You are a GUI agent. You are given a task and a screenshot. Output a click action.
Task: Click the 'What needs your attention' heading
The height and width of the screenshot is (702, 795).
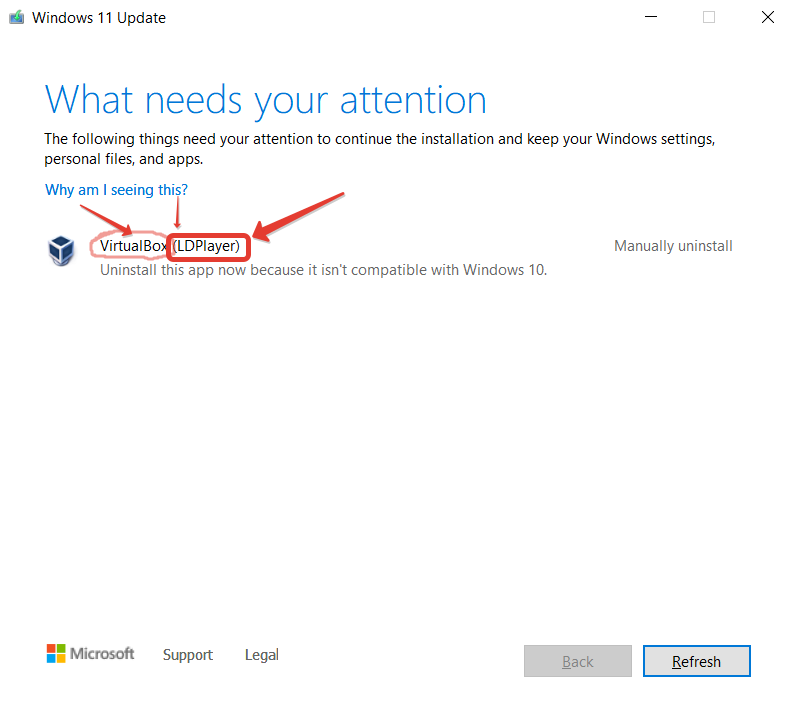[266, 100]
